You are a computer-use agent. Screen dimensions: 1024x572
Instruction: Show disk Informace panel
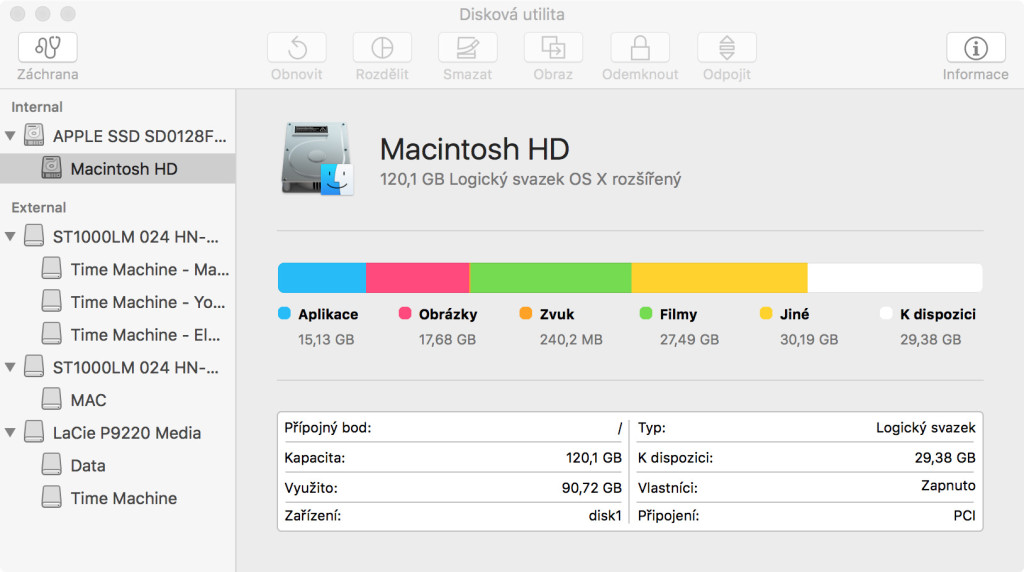[x=976, y=48]
